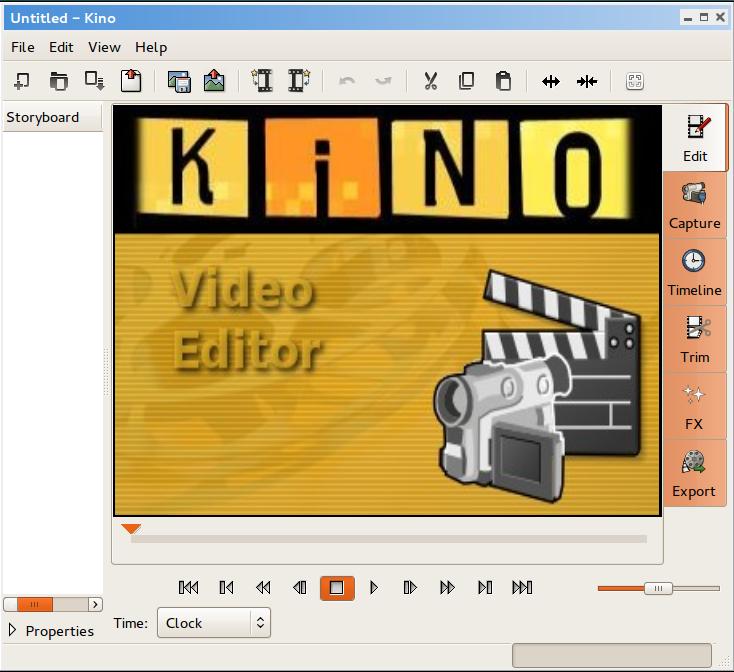Click the orange Stop button
734x672 pixels.
coord(337,588)
